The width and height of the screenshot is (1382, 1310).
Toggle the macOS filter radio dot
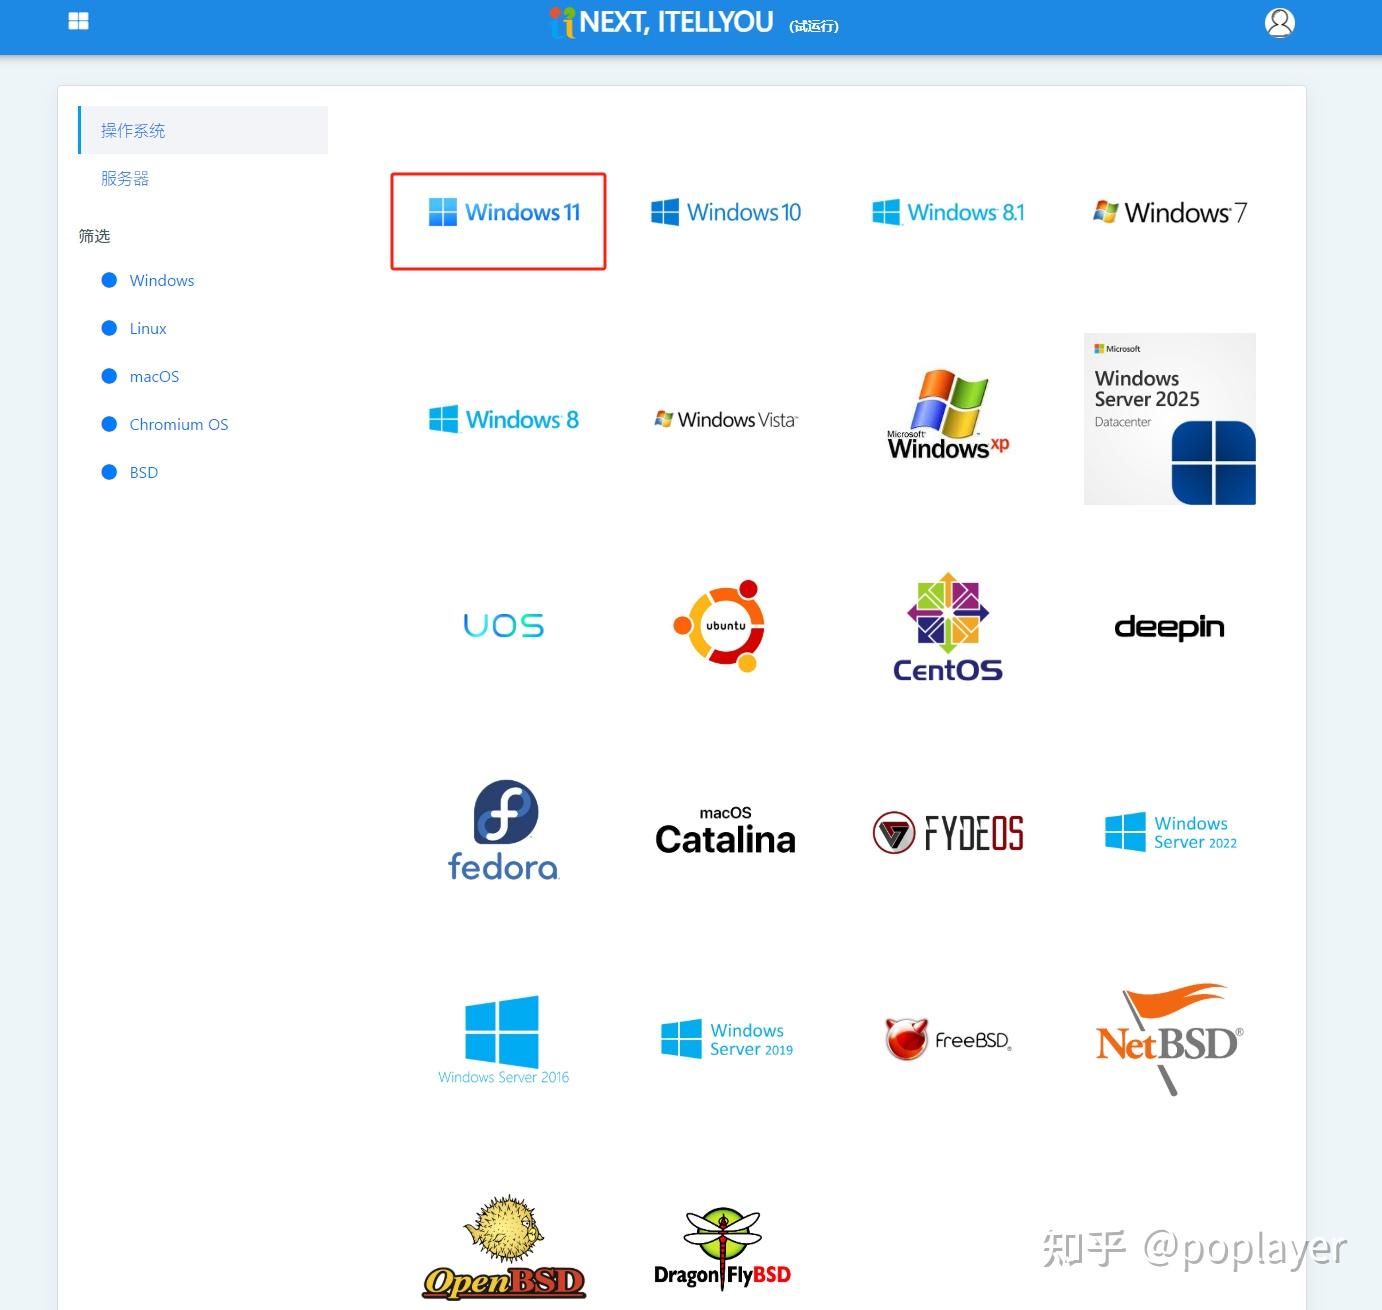[x=110, y=376]
